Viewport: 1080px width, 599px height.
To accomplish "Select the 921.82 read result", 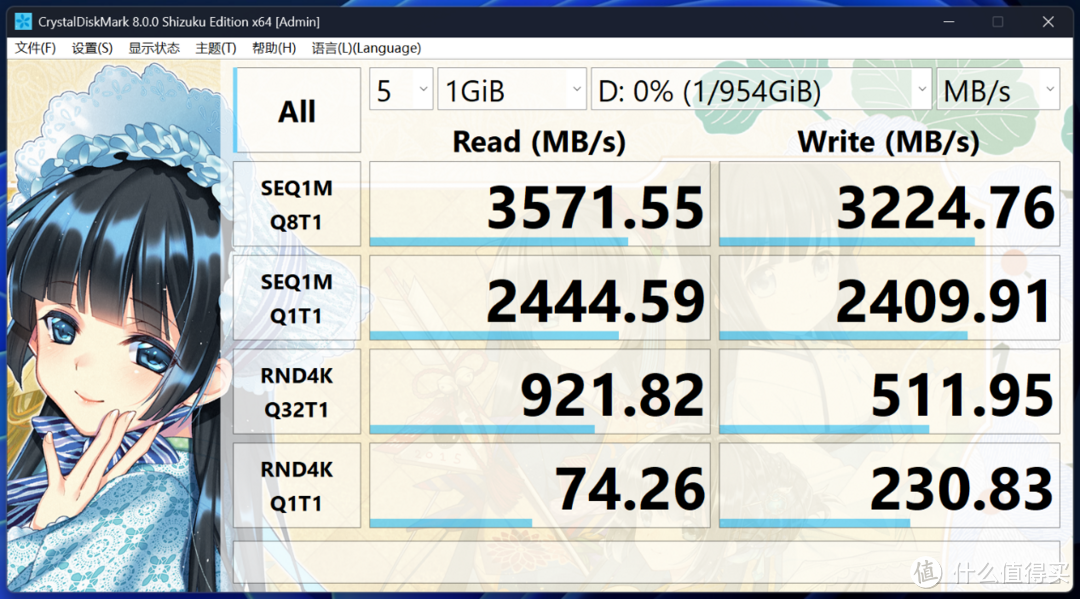I will point(539,392).
